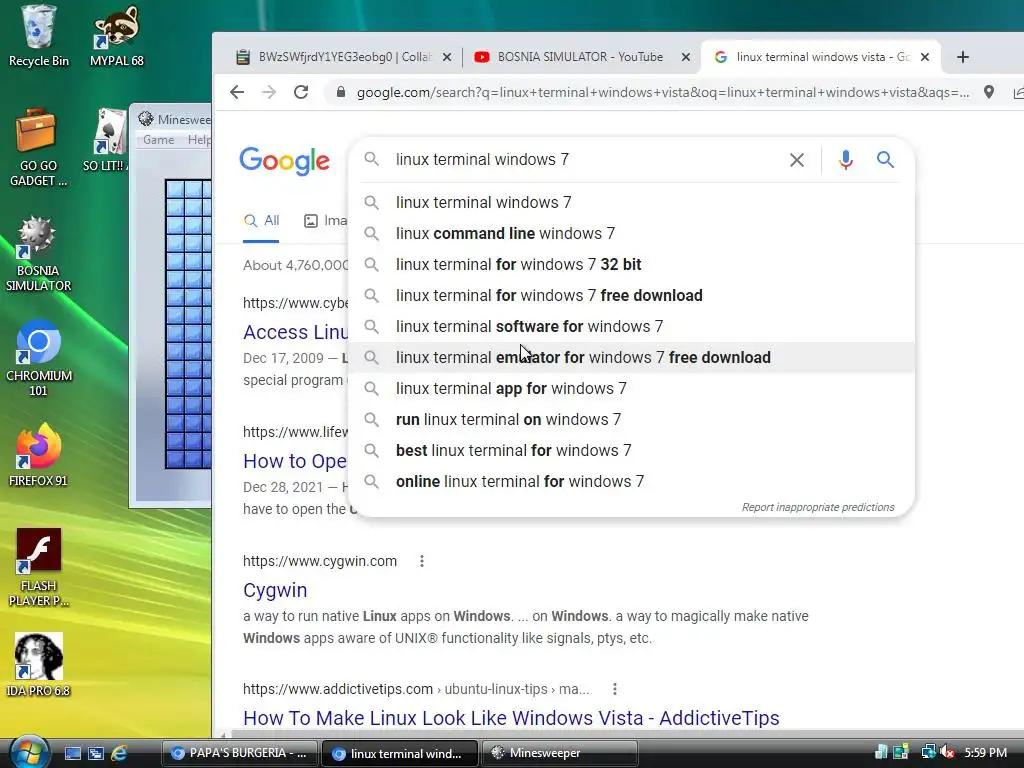Choose suggestion 'linux terminal for windows 7 32 bit'

pos(632,264)
